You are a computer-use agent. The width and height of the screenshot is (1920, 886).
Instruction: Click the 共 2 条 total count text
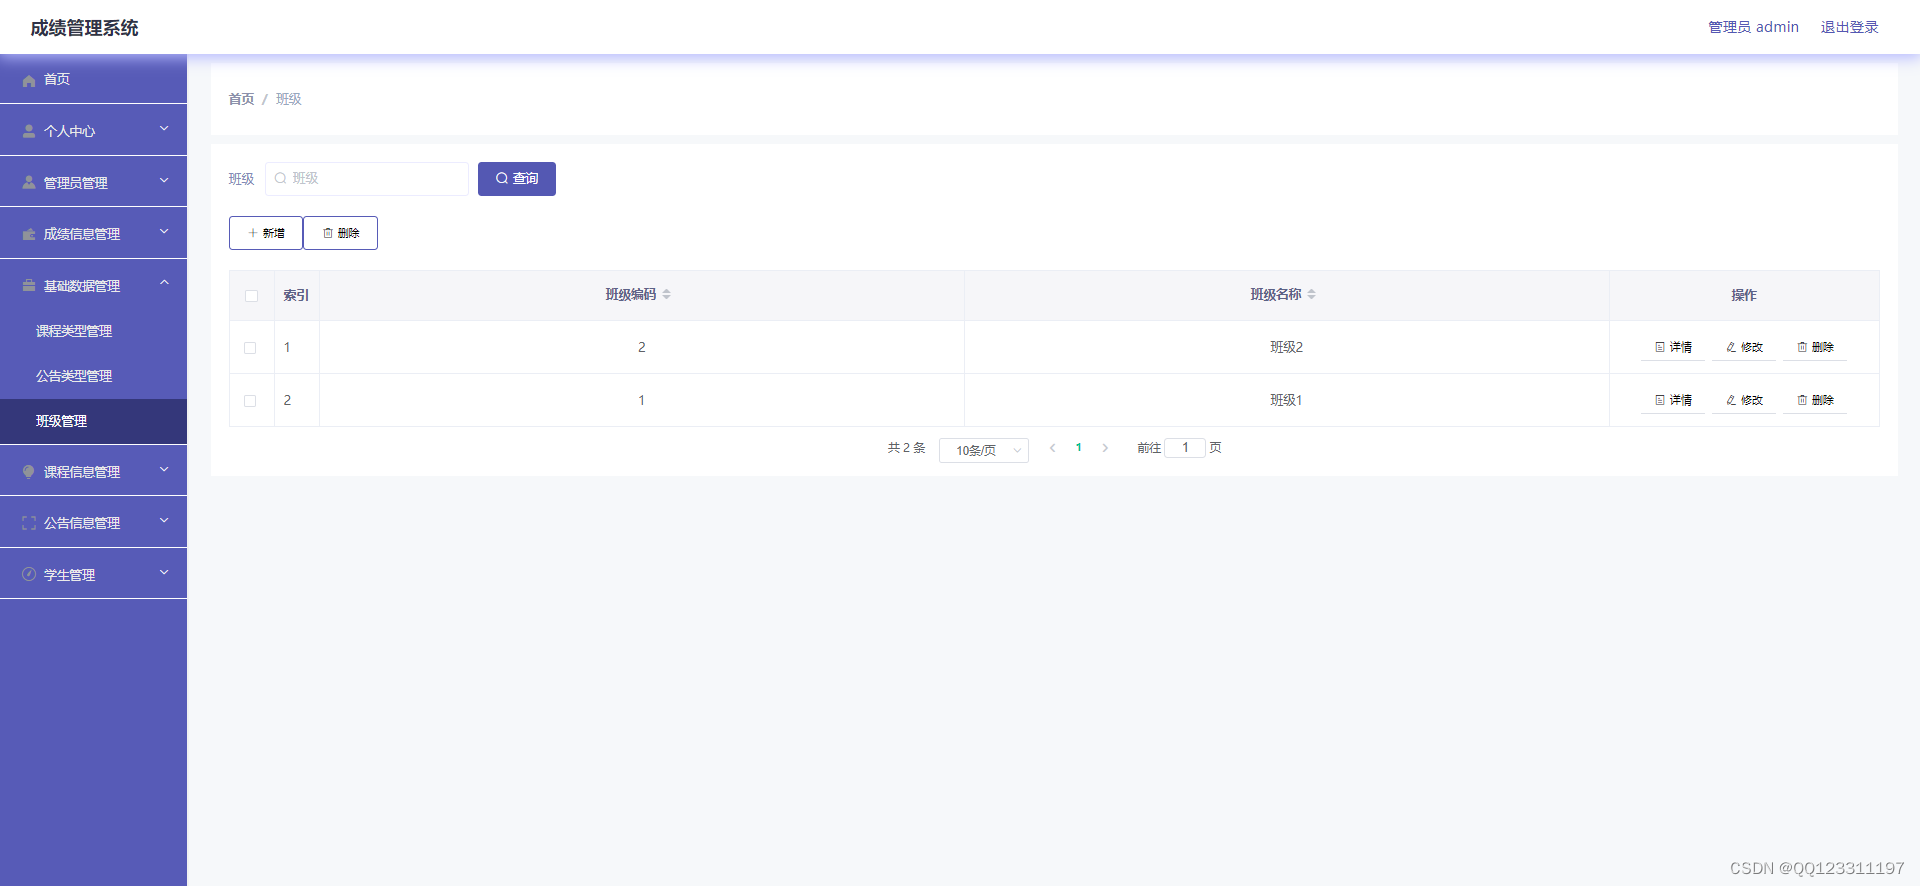point(906,448)
